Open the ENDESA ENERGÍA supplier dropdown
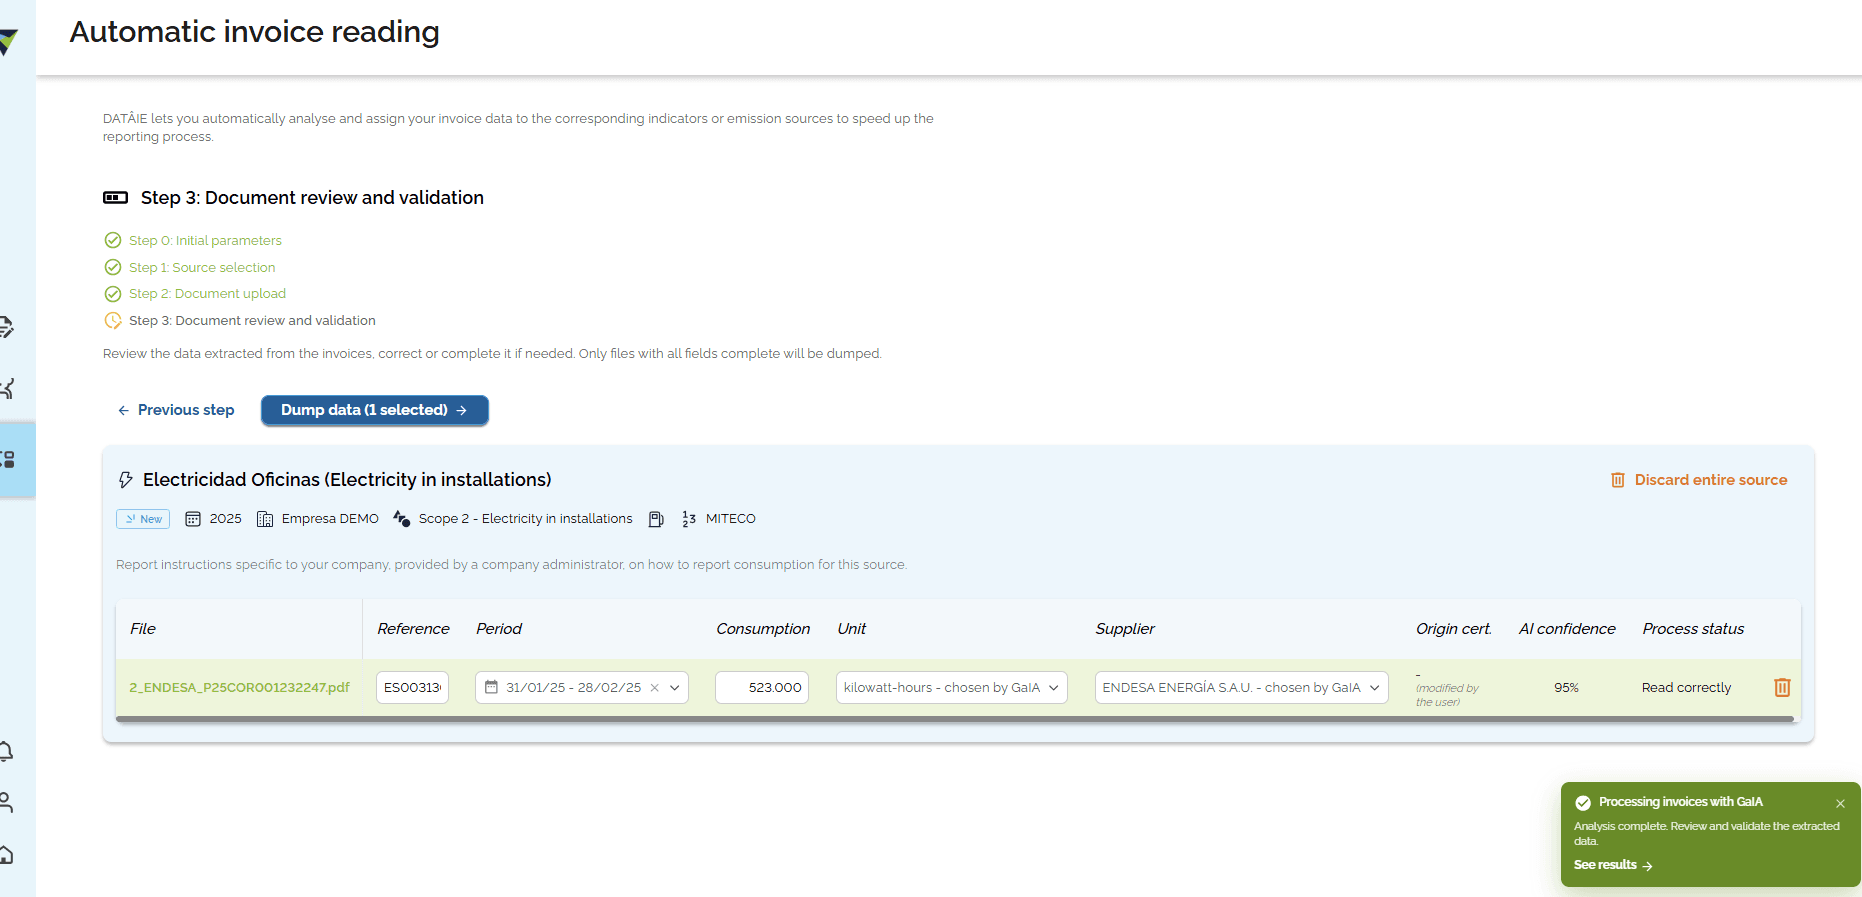Image resolution: width=1862 pixels, height=897 pixels. point(1242,688)
